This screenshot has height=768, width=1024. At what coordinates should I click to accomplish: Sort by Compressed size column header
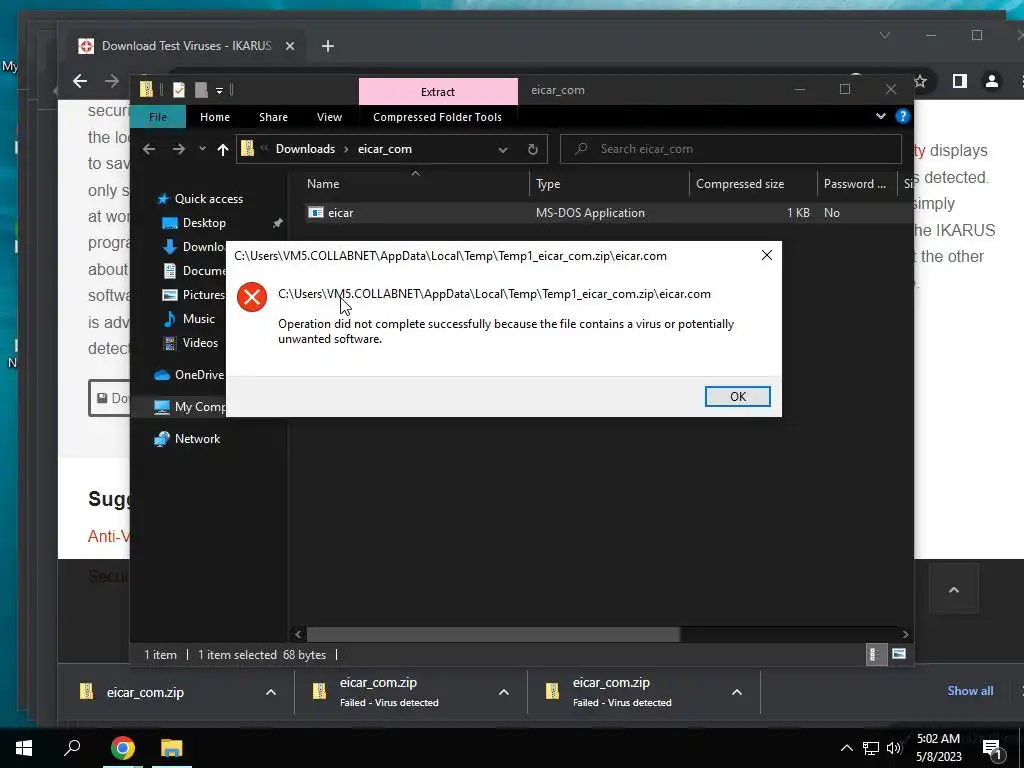[x=753, y=184]
